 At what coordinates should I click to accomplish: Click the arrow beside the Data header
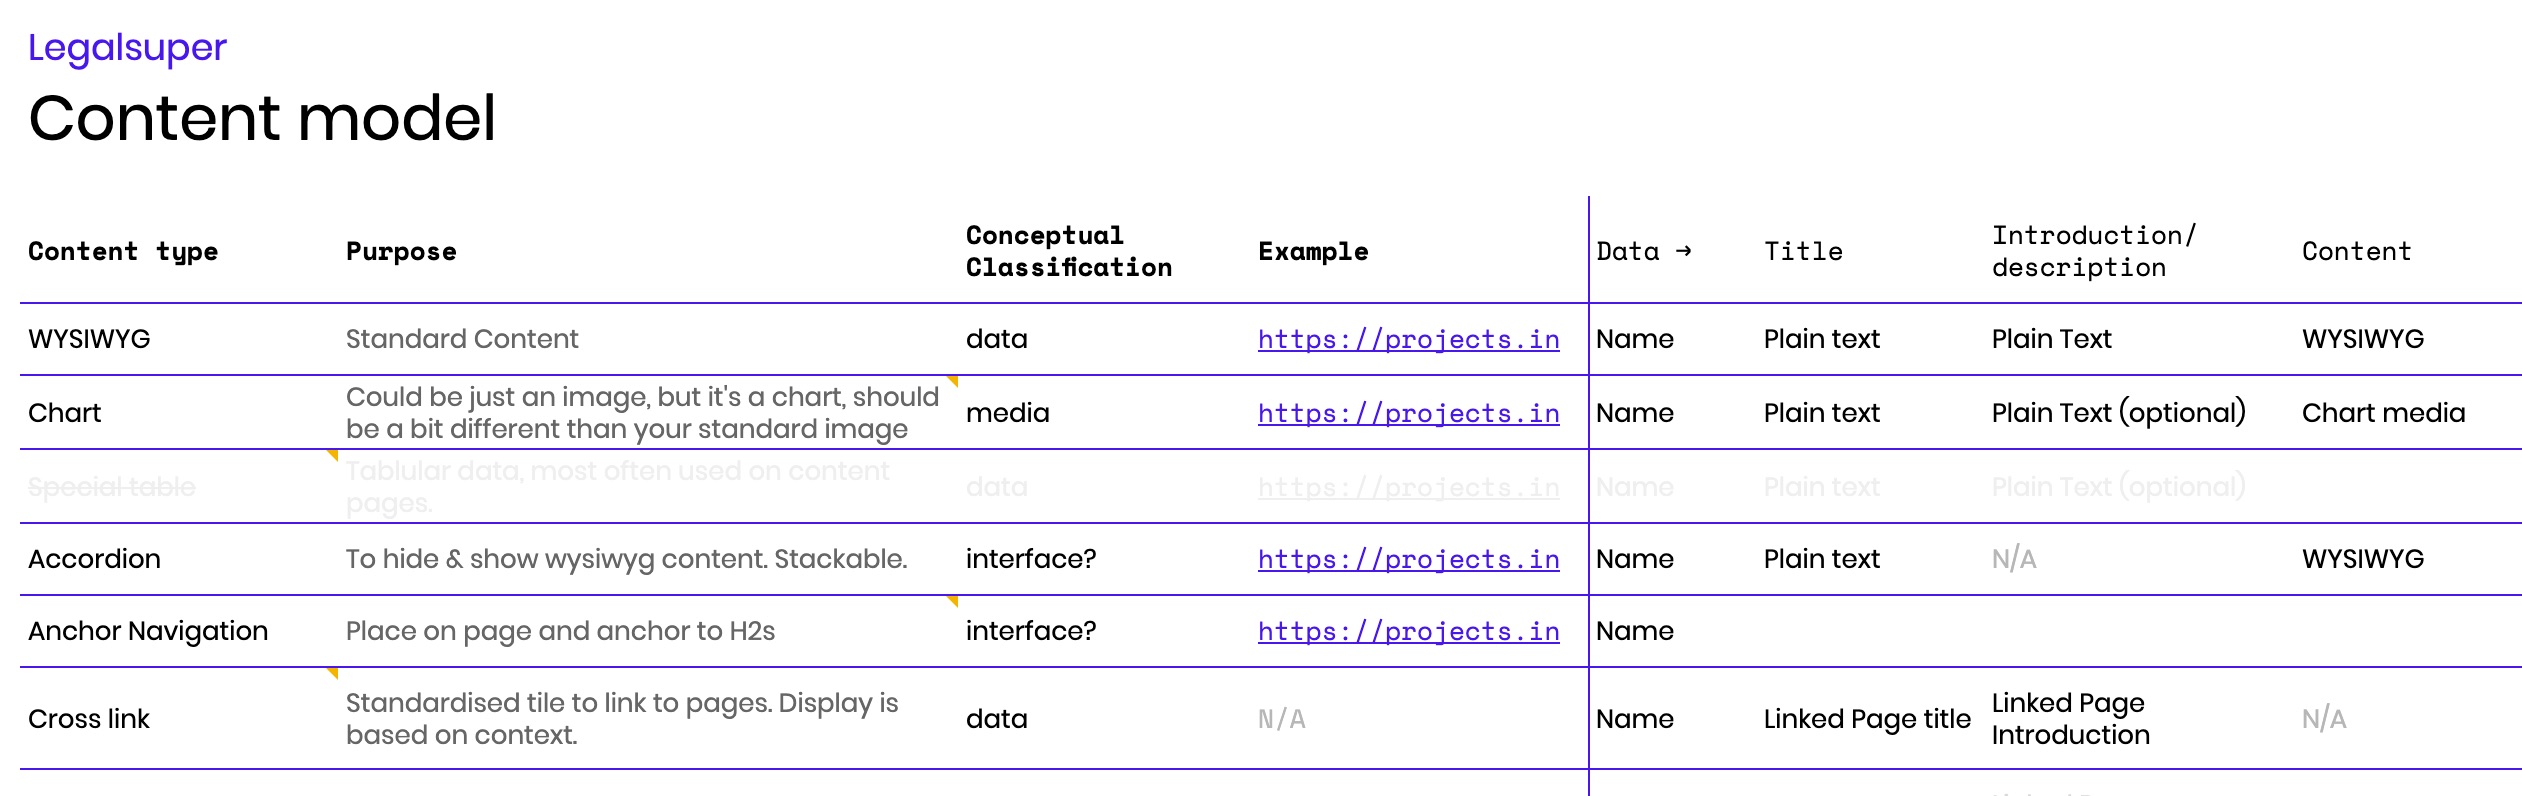point(1684,251)
